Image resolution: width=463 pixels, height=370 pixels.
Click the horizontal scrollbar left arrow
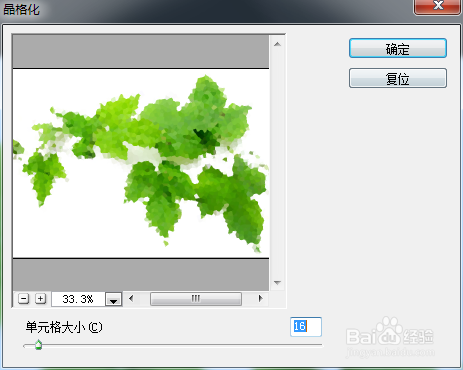(x=131, y=298)
